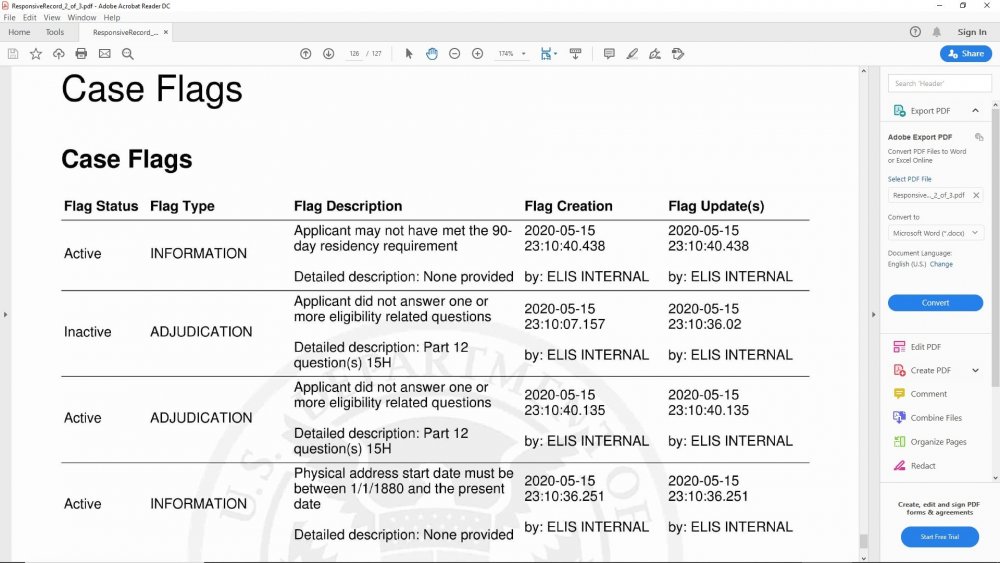Open the Window menu

82,18
